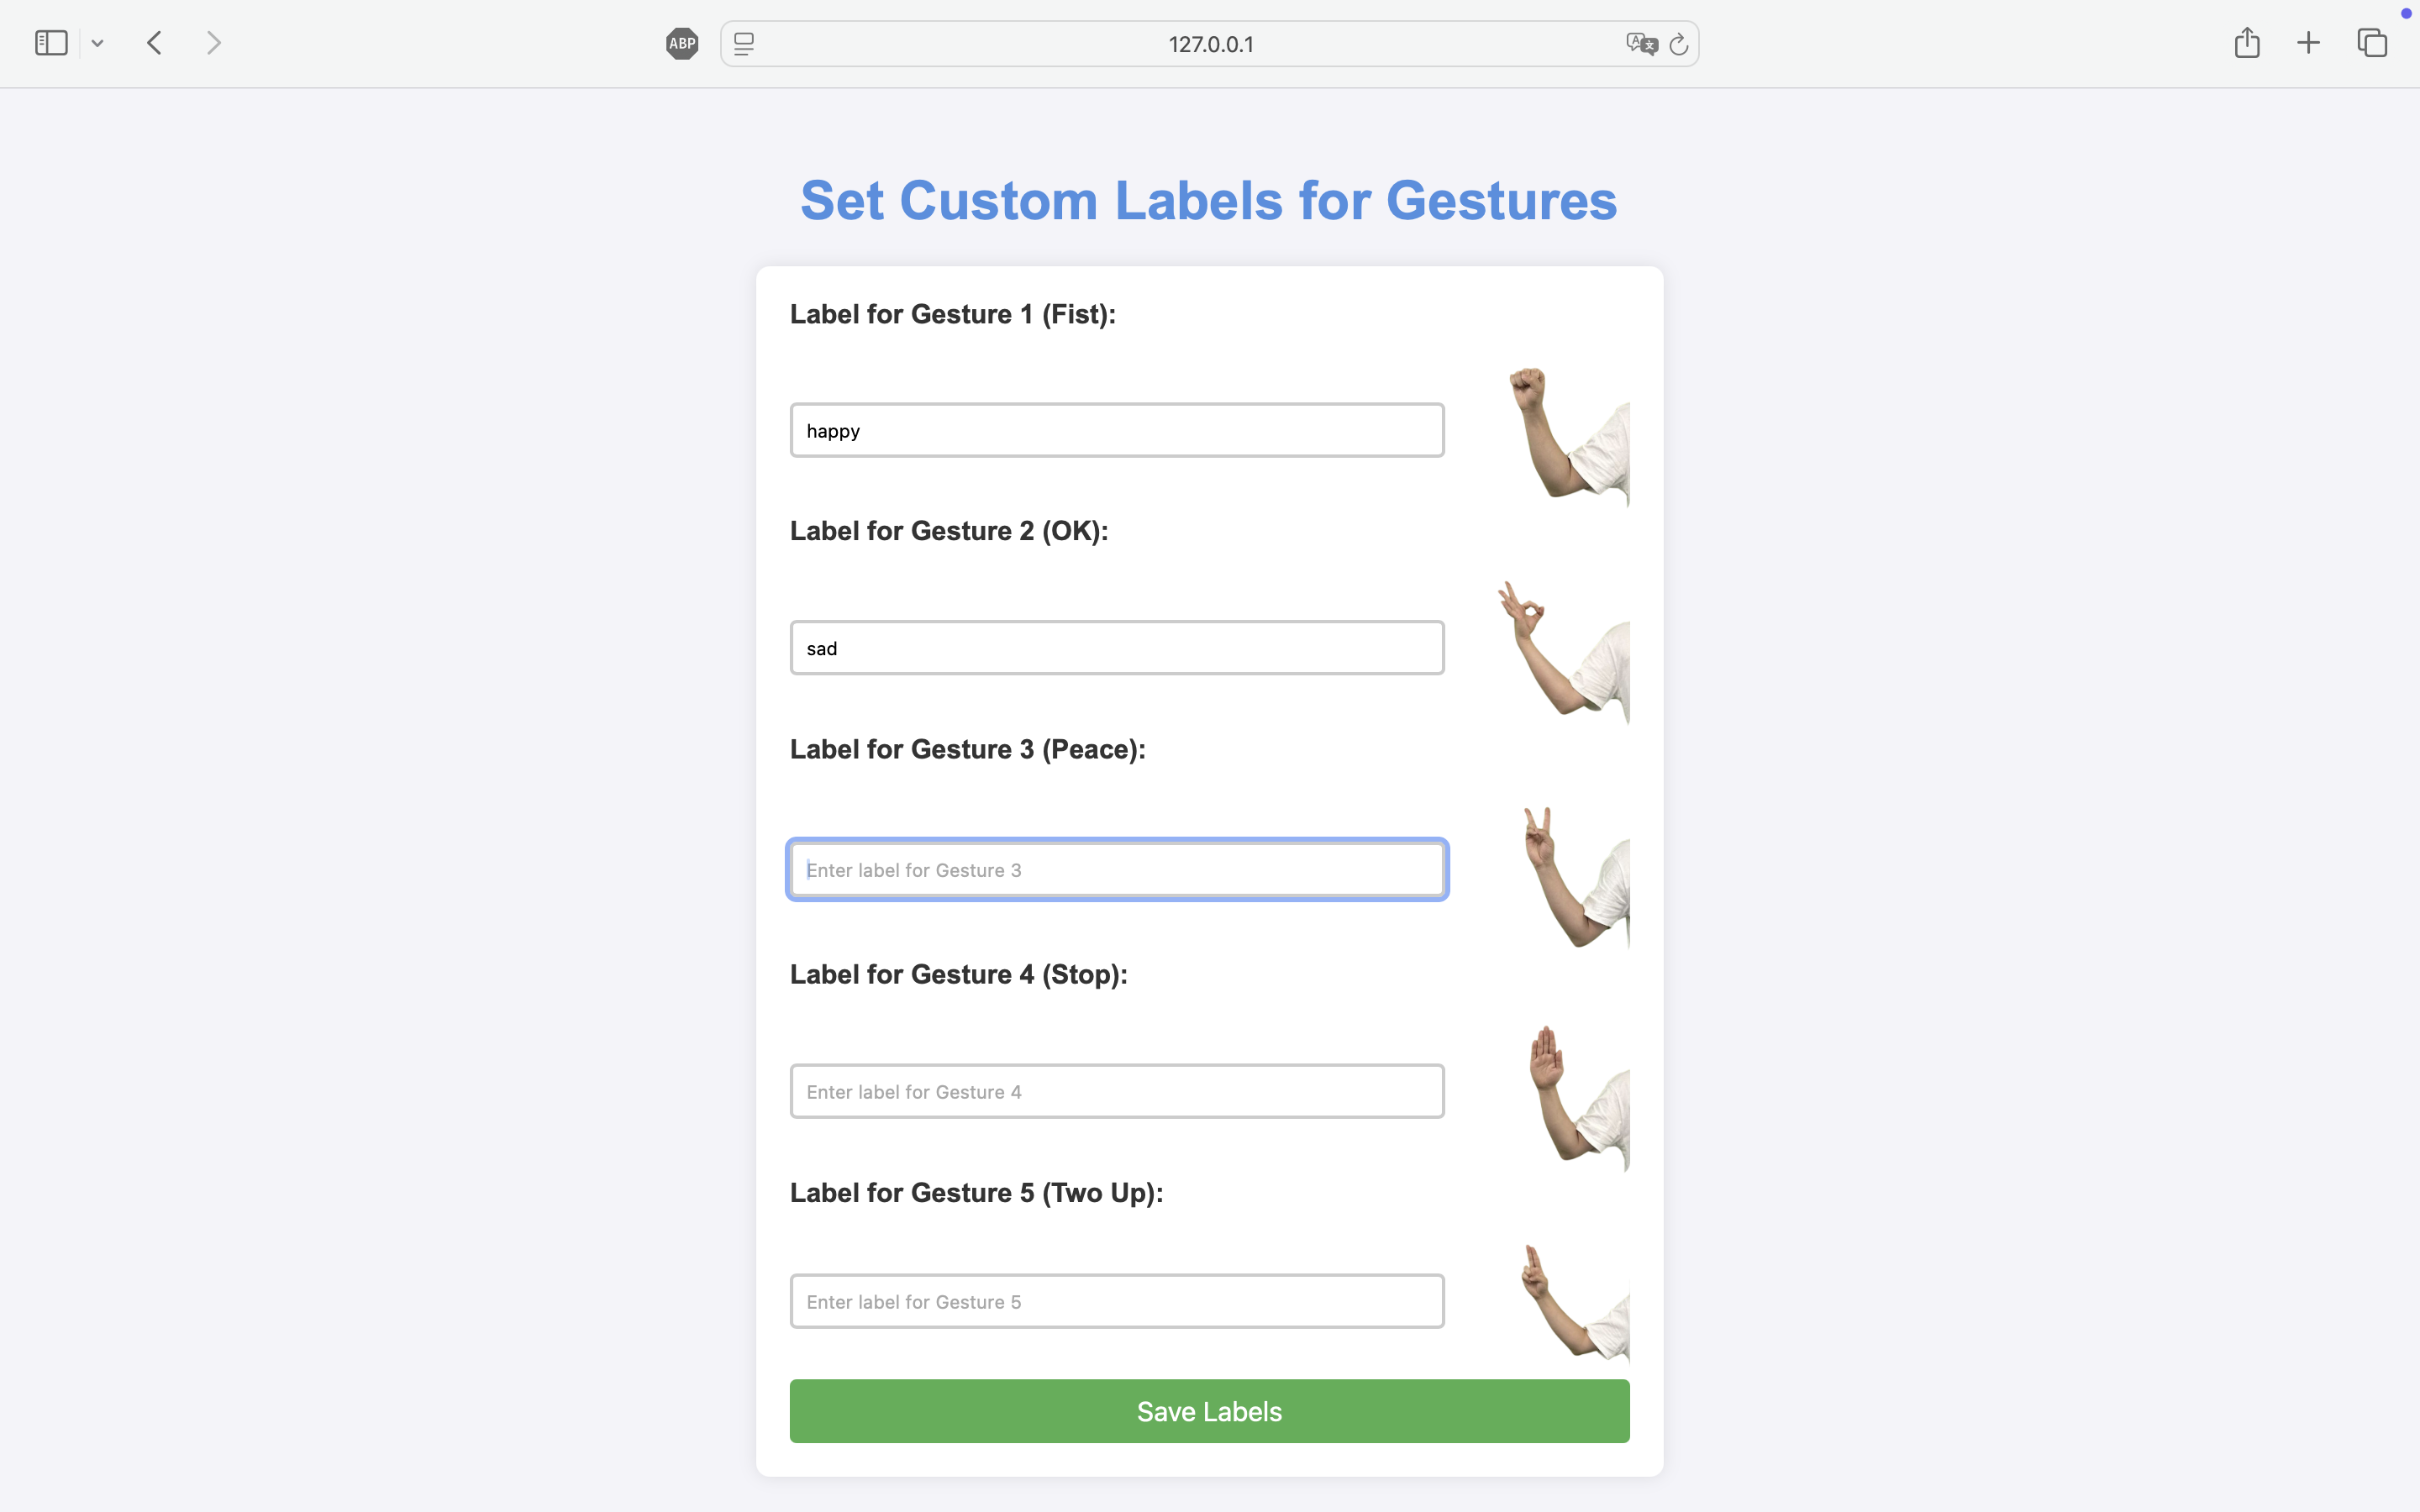Open the Share menu
2420x1512 pixels.
point(2247,43)
